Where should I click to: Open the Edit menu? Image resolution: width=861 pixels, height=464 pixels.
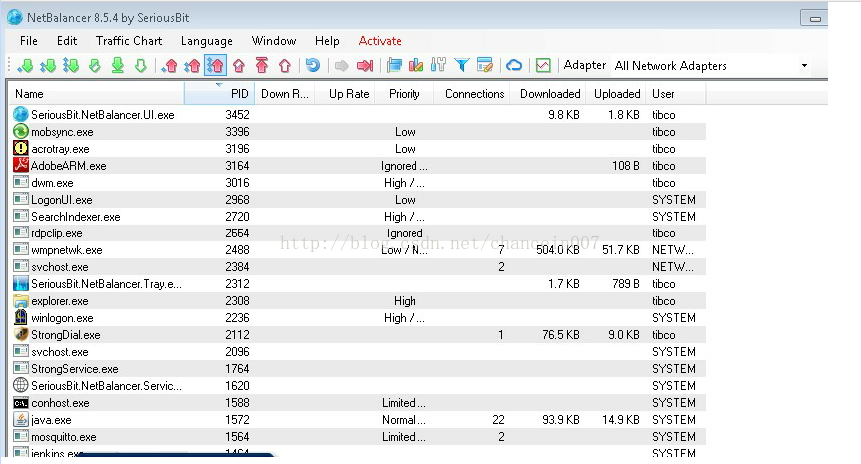point(67,41)
